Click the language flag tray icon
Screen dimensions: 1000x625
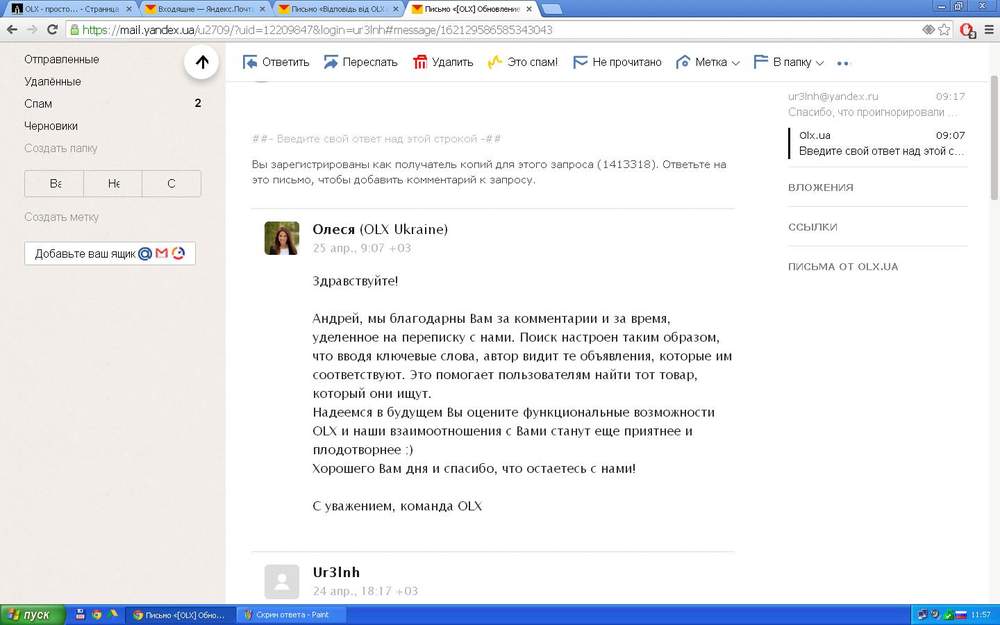(960, 615)
